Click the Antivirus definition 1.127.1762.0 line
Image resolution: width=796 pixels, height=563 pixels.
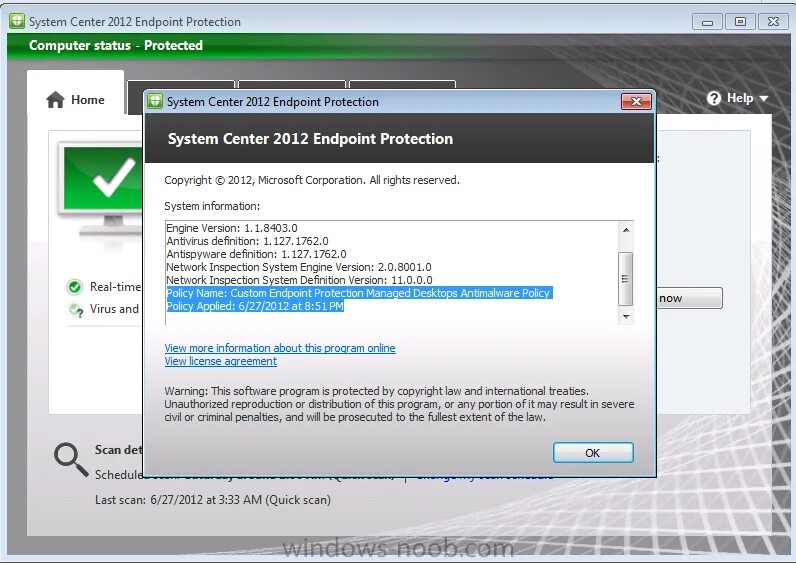coord(247,241)
